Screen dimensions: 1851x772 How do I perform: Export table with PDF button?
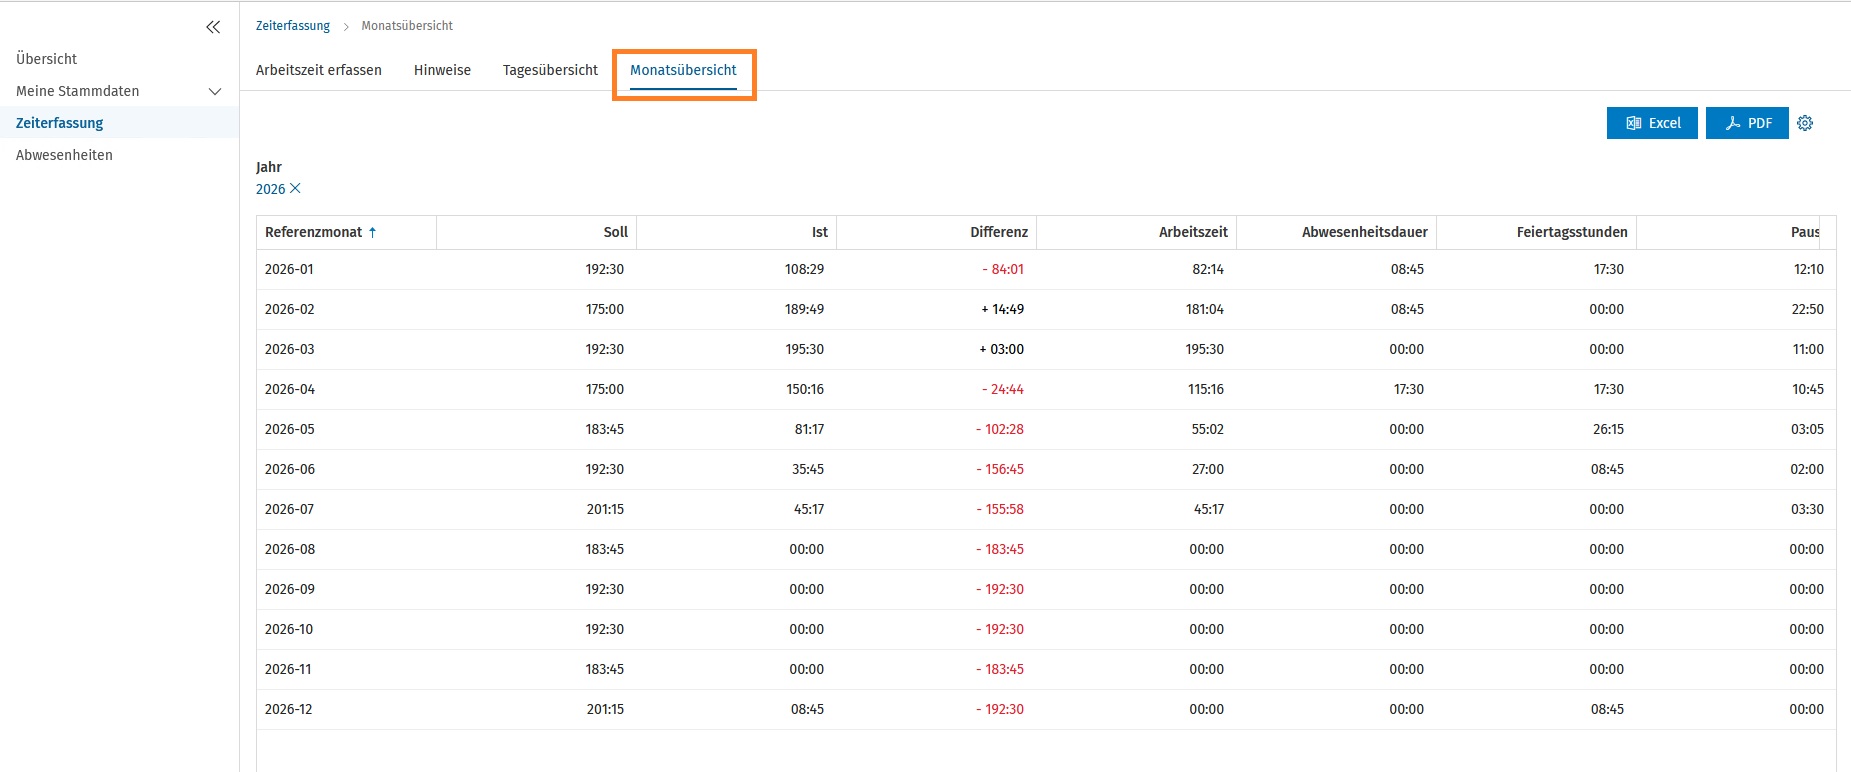[1747, 123]
